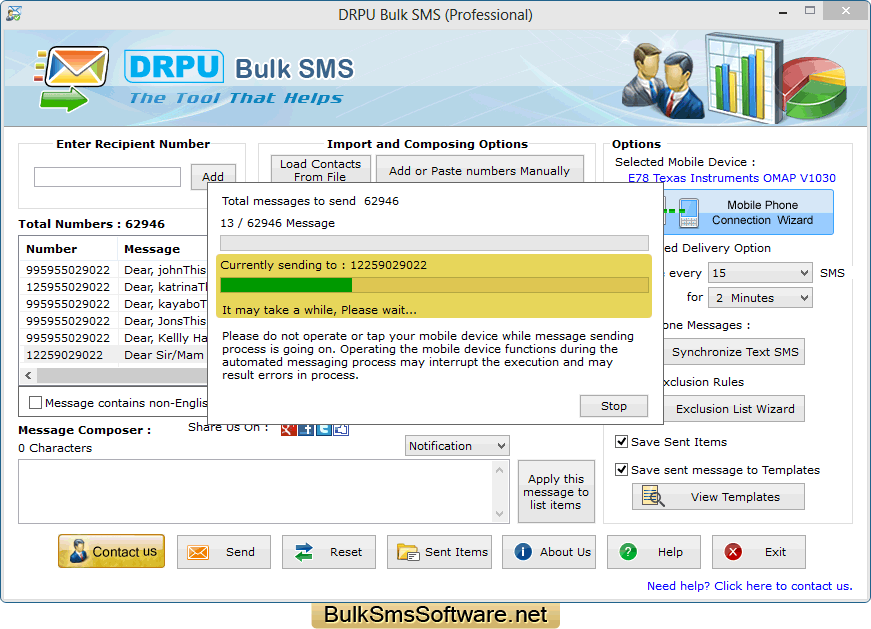
Task: Minimize the DRPU Bulk SMS window
Action: click(783, 11)
